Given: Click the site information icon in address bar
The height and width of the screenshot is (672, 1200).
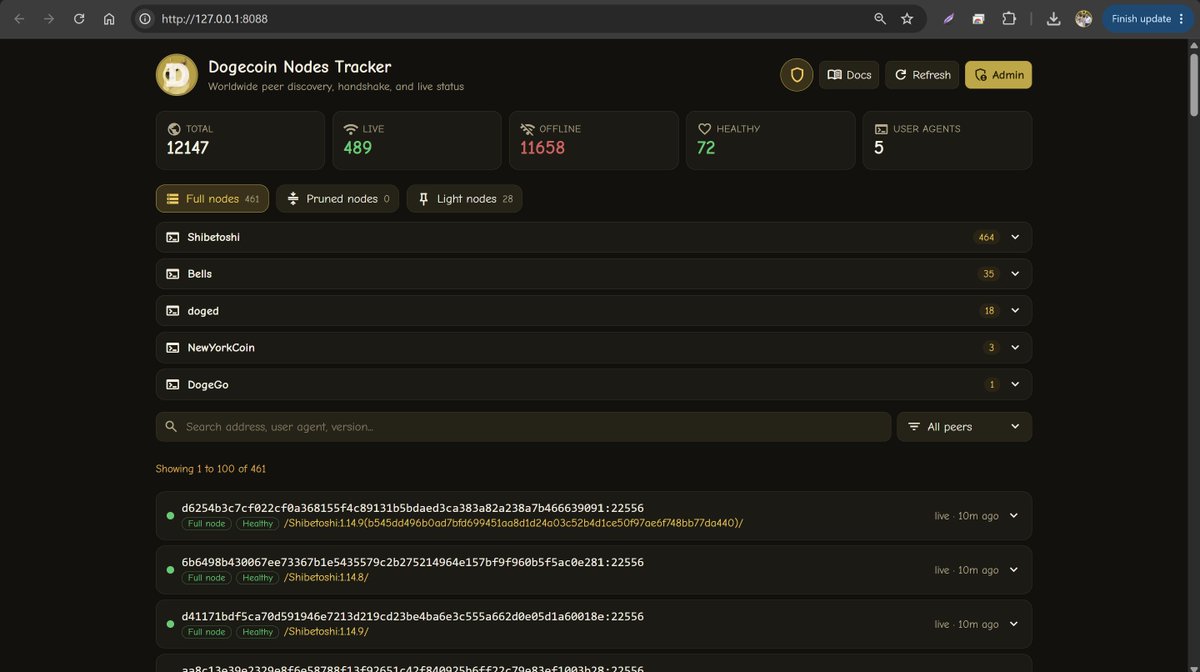Looking at the screenshot, I should [145, 19].
